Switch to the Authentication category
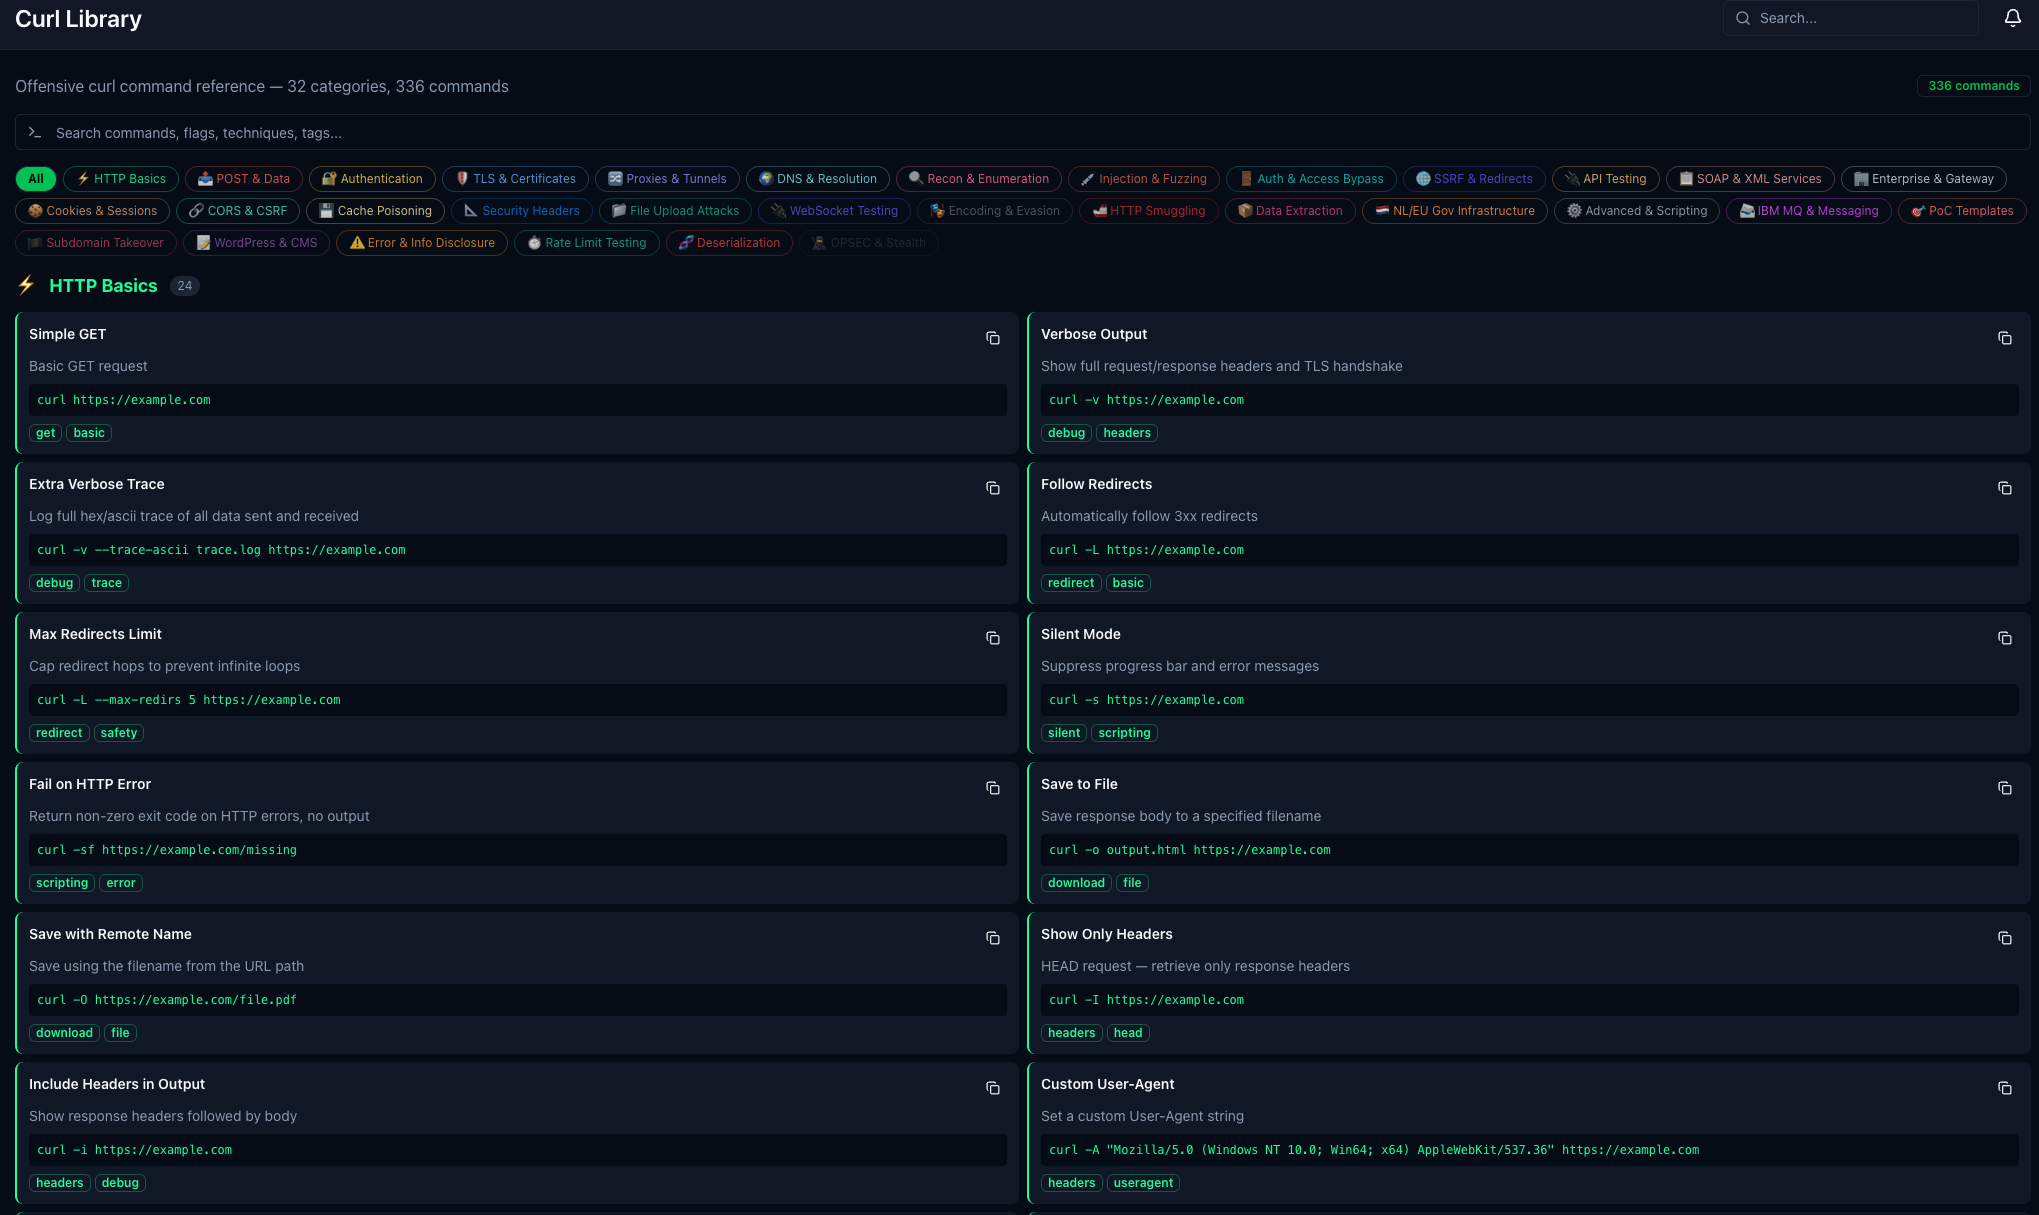Image resolution: width=2039 pixels, height=1215 pixels. pyautogui.click(x=372, y=178)
